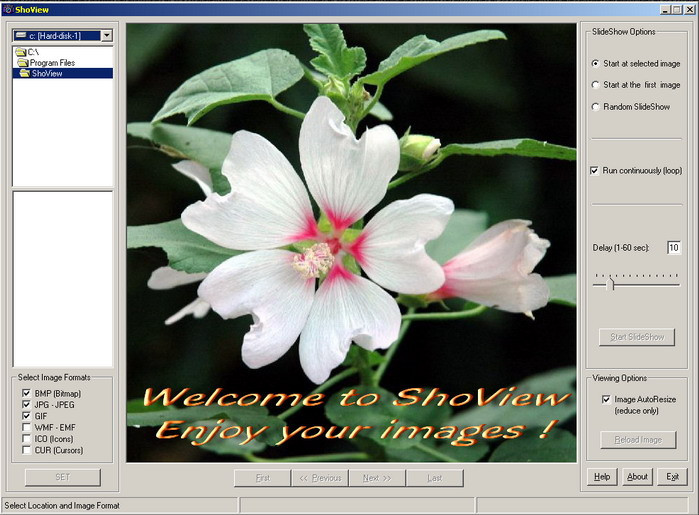Click the welcome flower image preview
This screenshot has width=699, height=515.
(x=351, y=243)
